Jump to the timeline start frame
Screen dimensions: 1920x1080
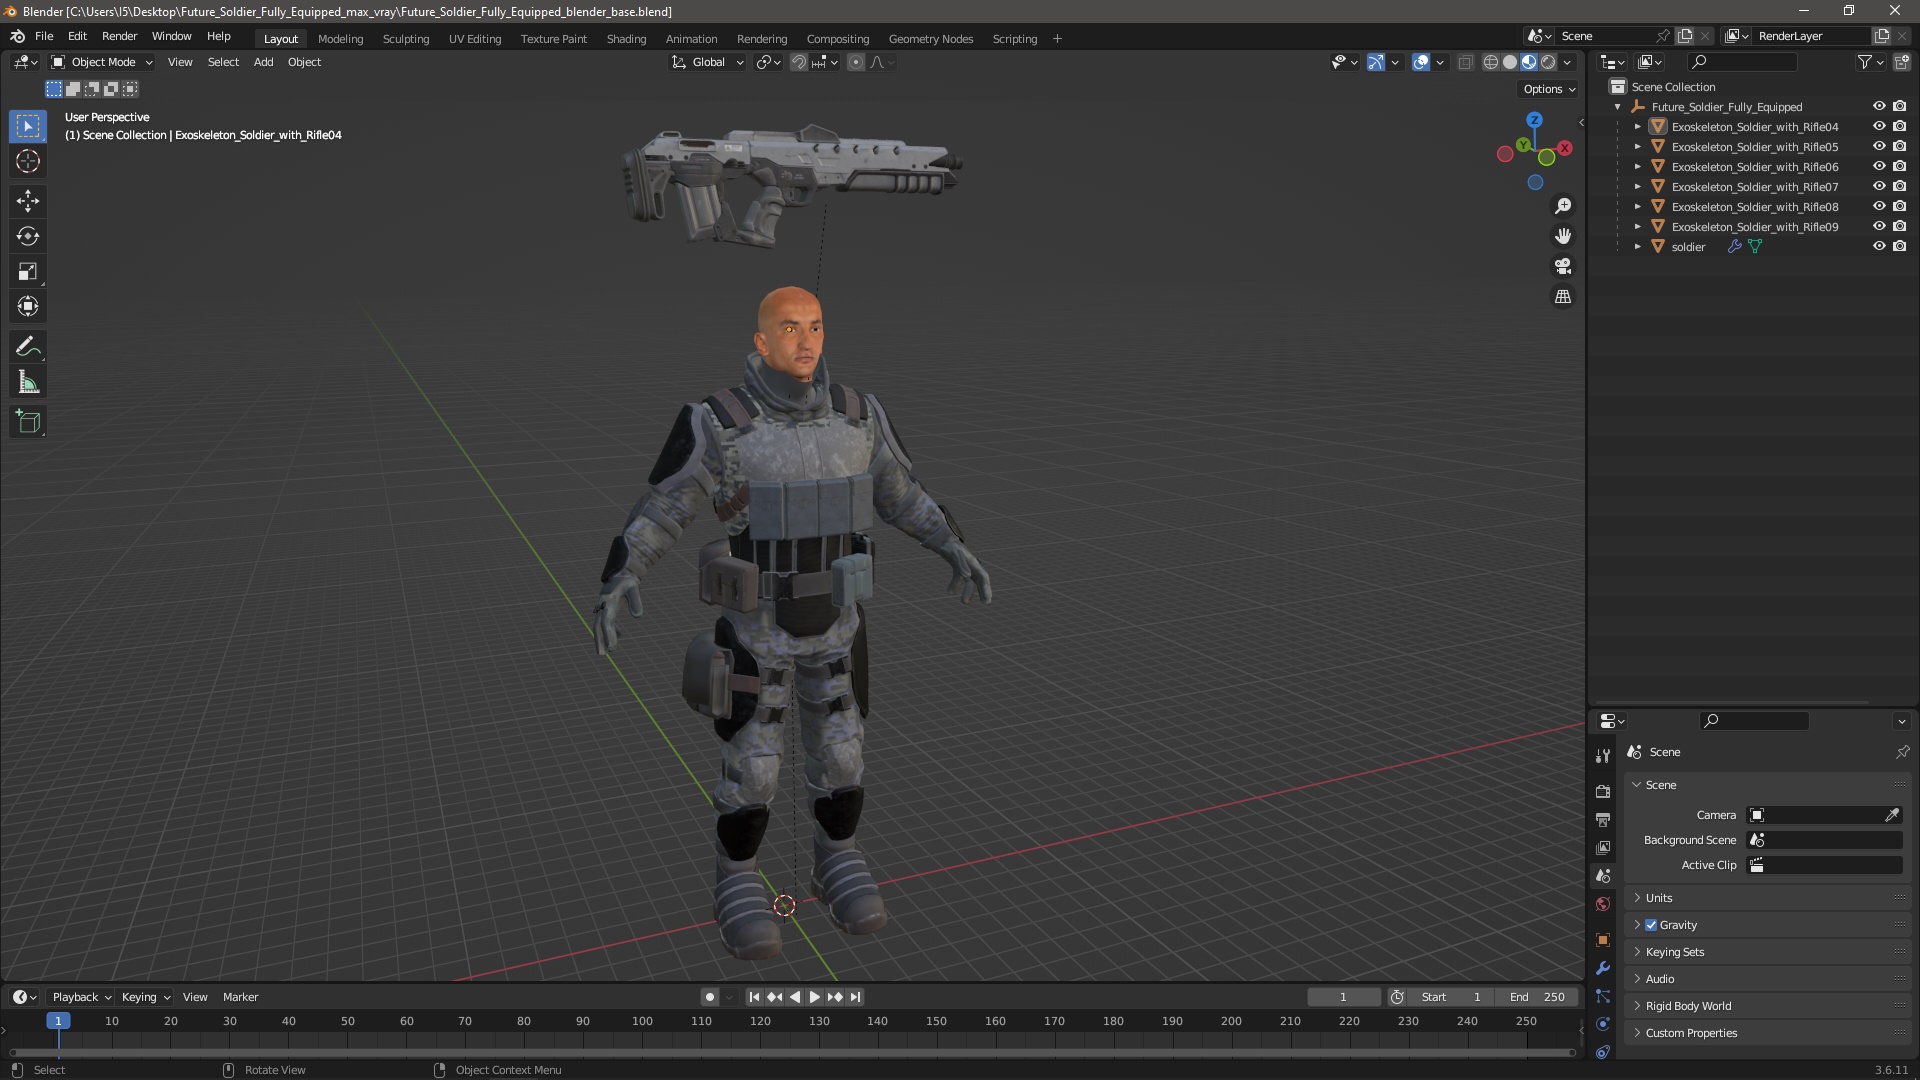coord(754,997)
